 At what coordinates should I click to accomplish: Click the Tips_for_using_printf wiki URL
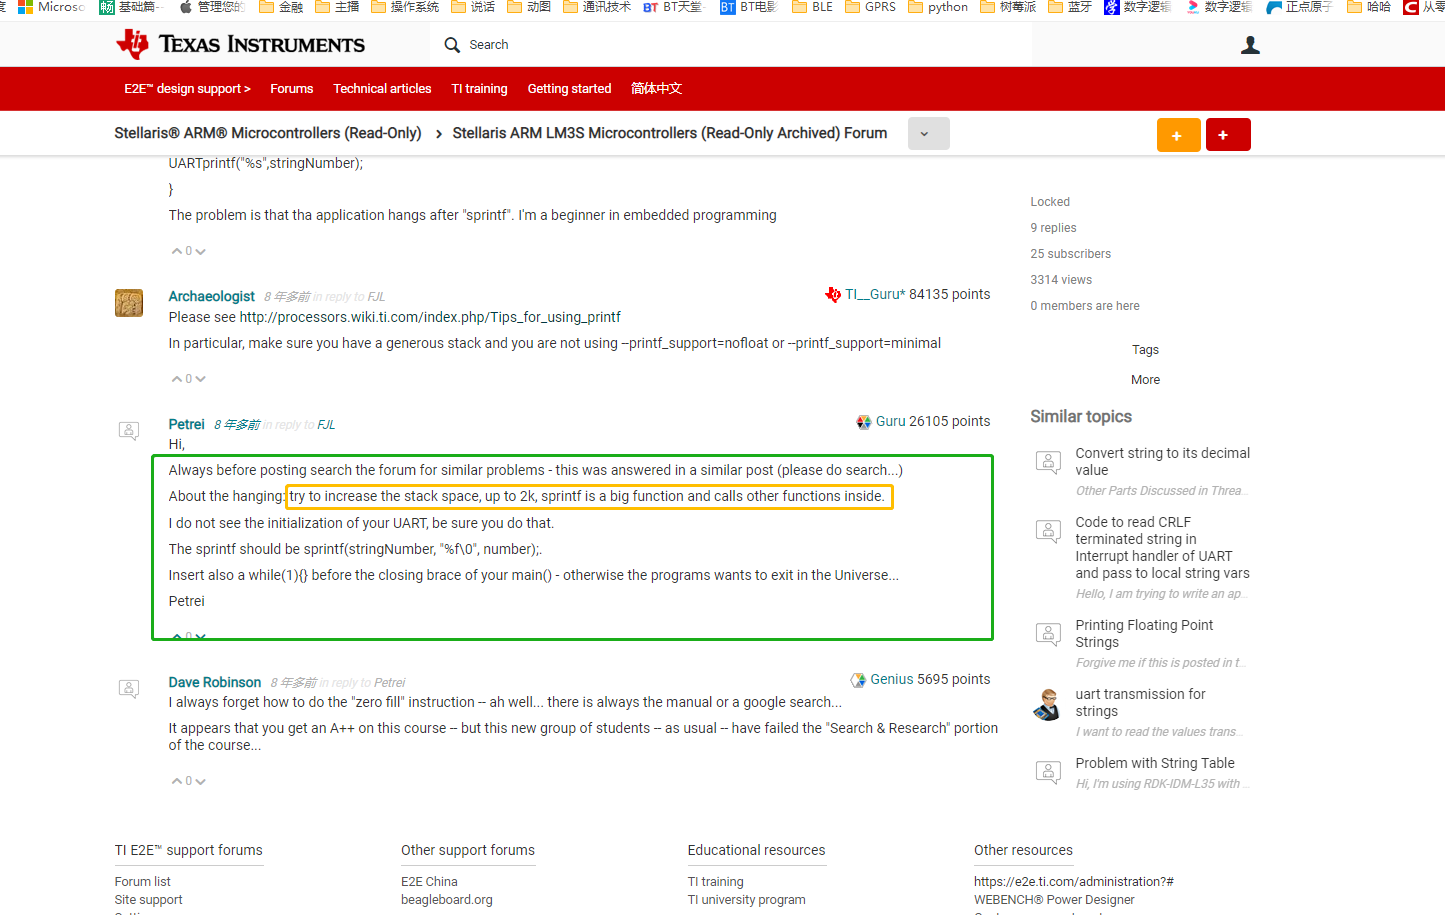coord(430,317)
